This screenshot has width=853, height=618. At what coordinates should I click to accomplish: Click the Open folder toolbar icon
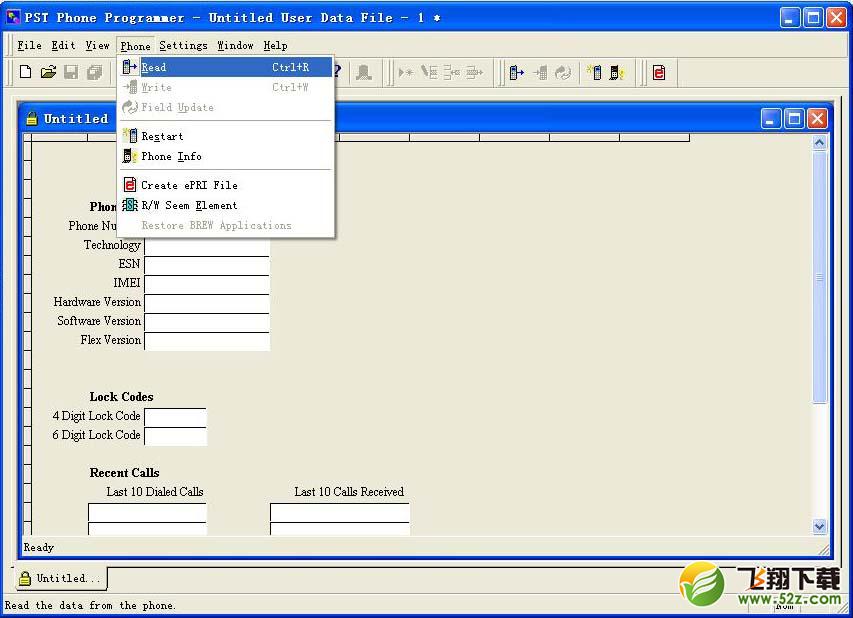(x=48, y=72)
